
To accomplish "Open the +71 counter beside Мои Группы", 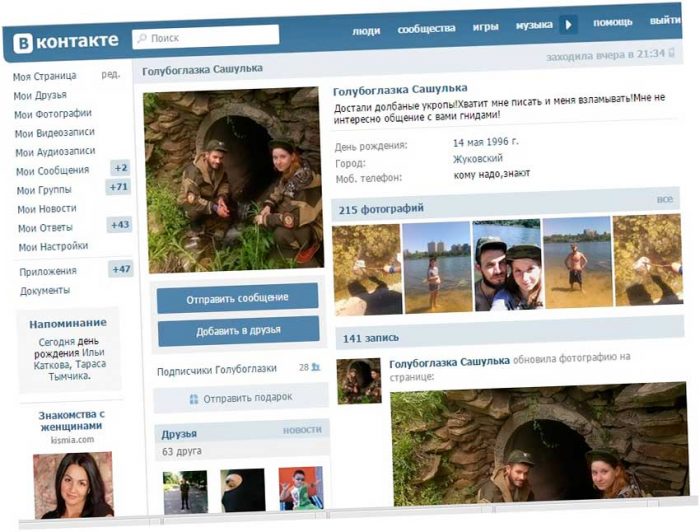I will [x=119, y=187].
